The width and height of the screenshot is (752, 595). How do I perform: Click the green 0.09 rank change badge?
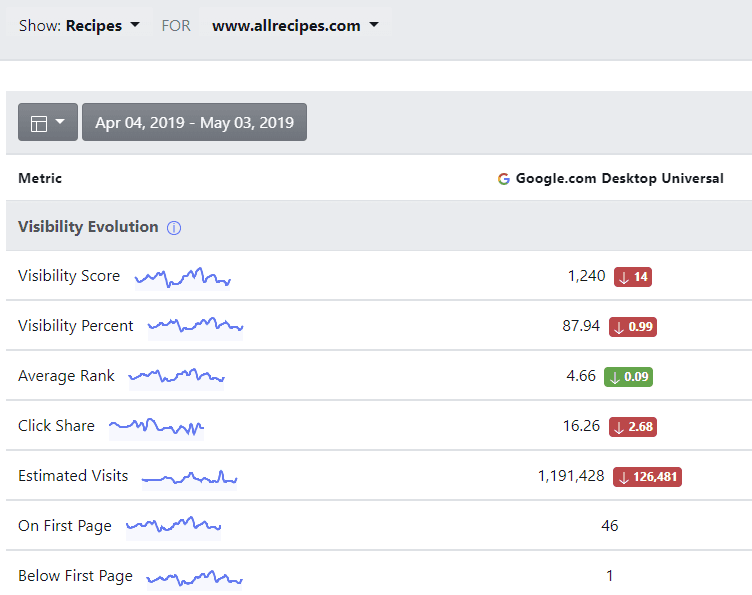point(629,377)
